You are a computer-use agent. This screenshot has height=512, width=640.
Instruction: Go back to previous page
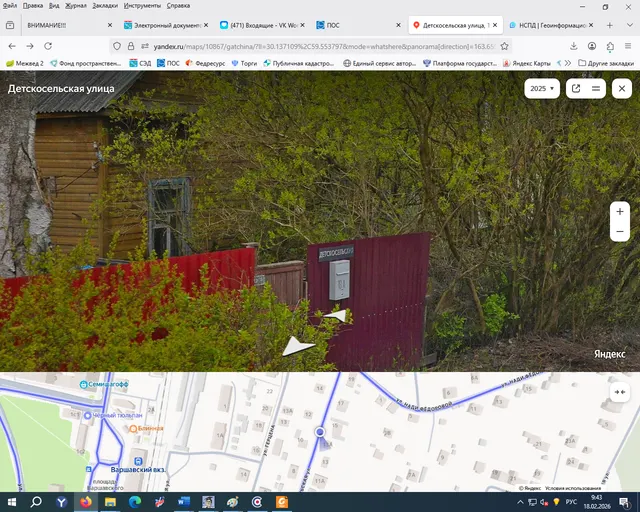12,46
